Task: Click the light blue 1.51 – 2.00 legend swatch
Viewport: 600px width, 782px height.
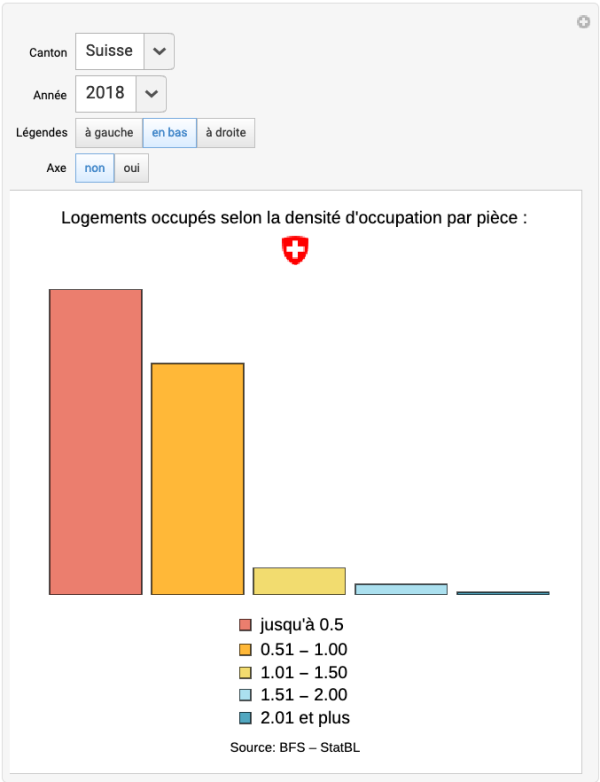Action: (x=245, y=695)
